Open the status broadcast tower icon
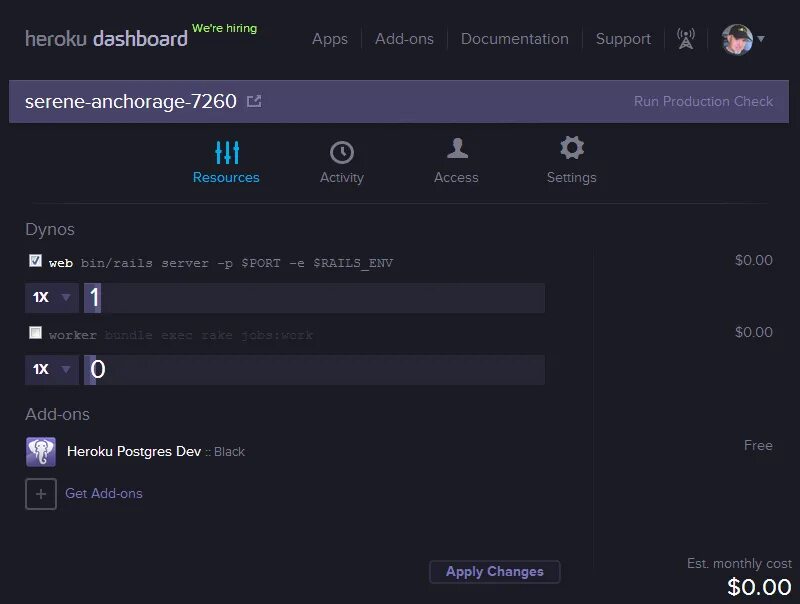 pos(686,39)
